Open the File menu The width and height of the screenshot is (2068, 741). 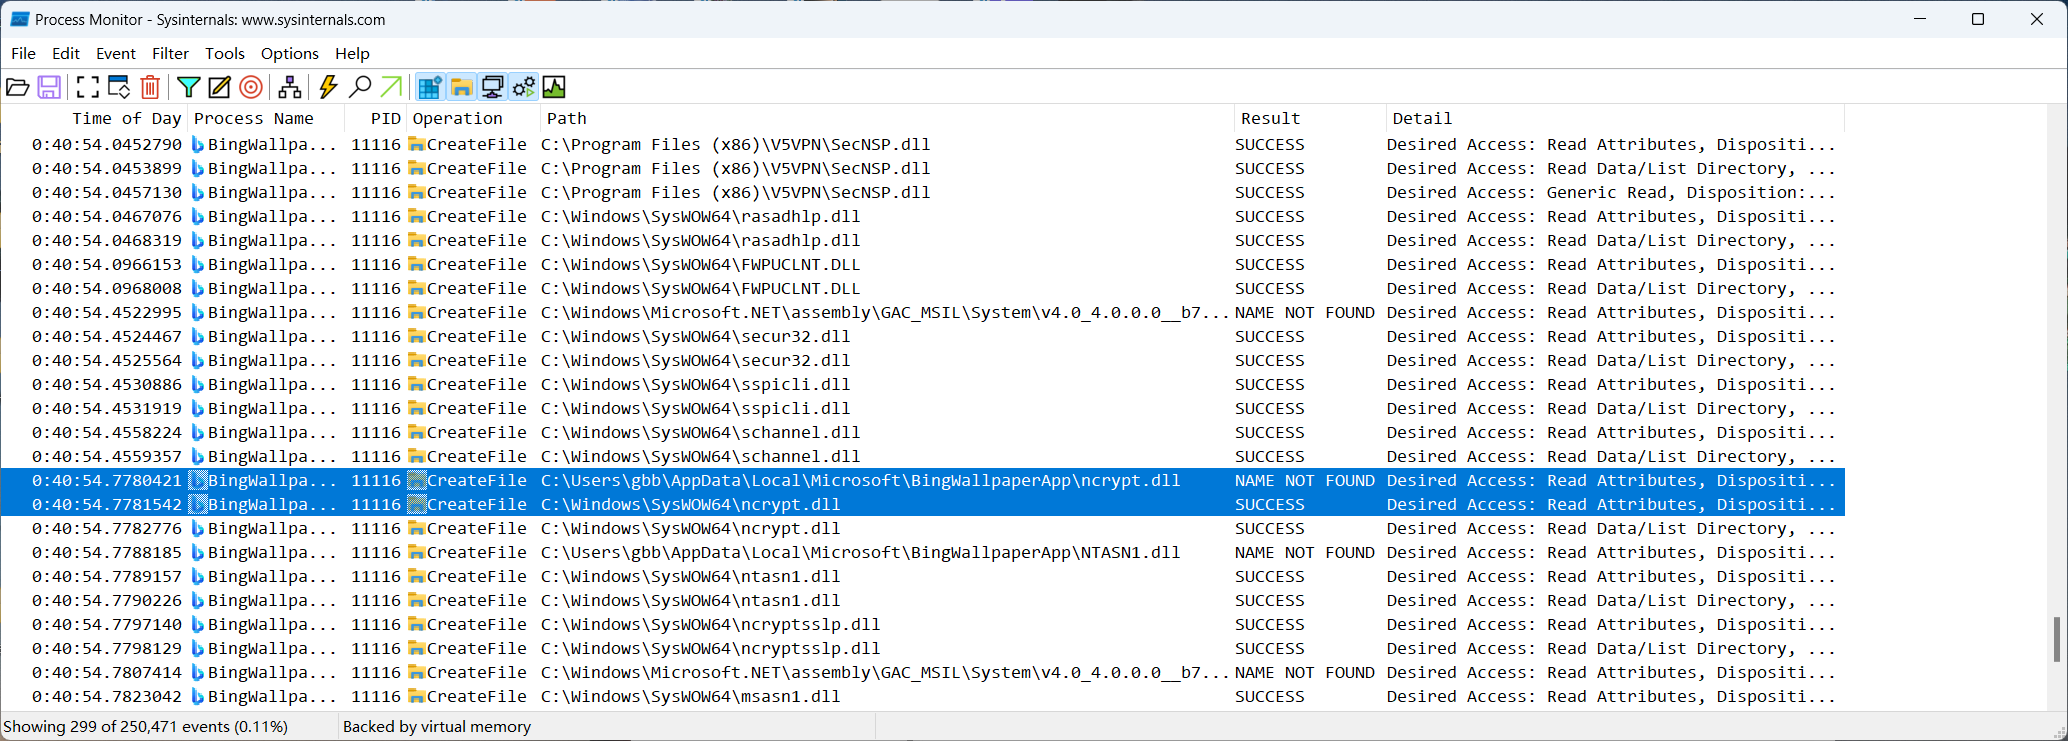coord(23,53)
